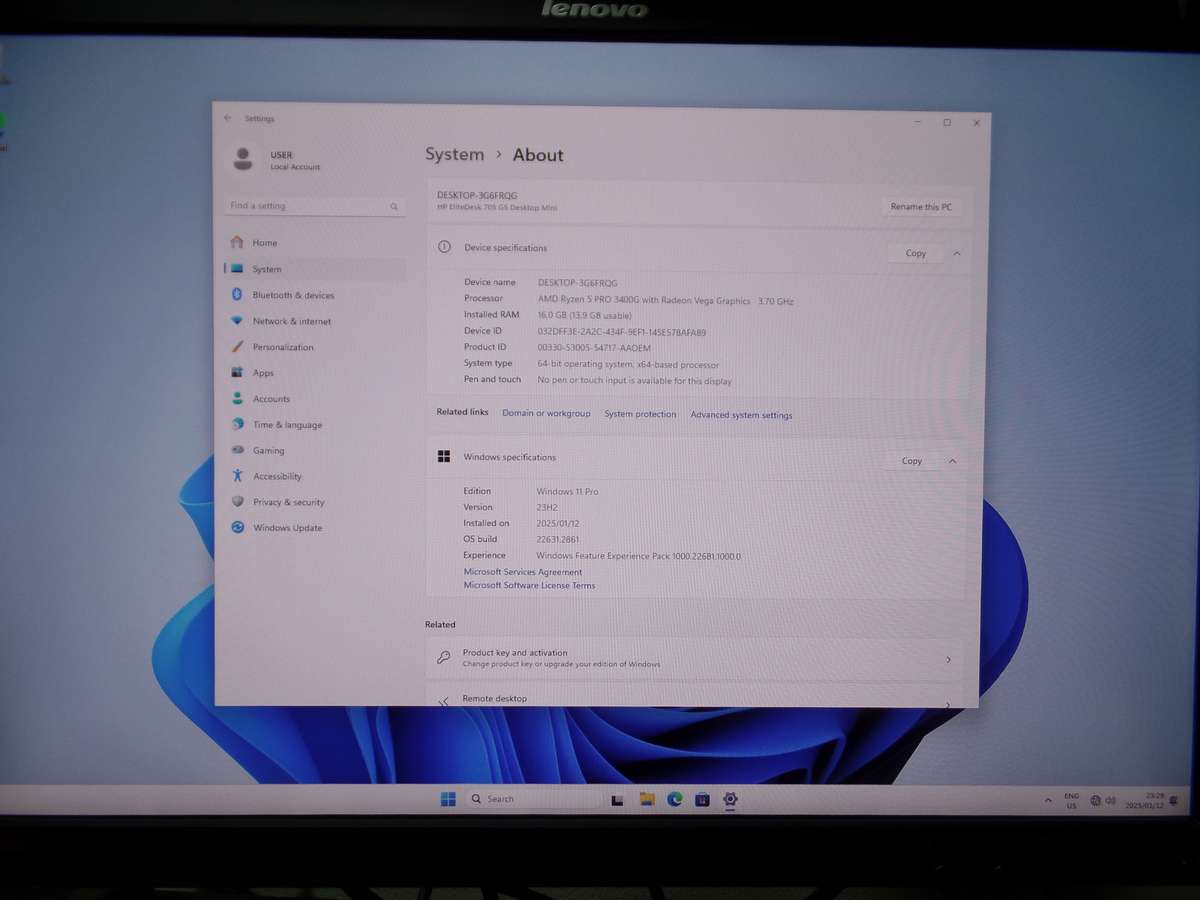Image resolution: width=1200 pixels, height=900 pixels.
Task: Open Windows Update page
Action: click(287, 528)
